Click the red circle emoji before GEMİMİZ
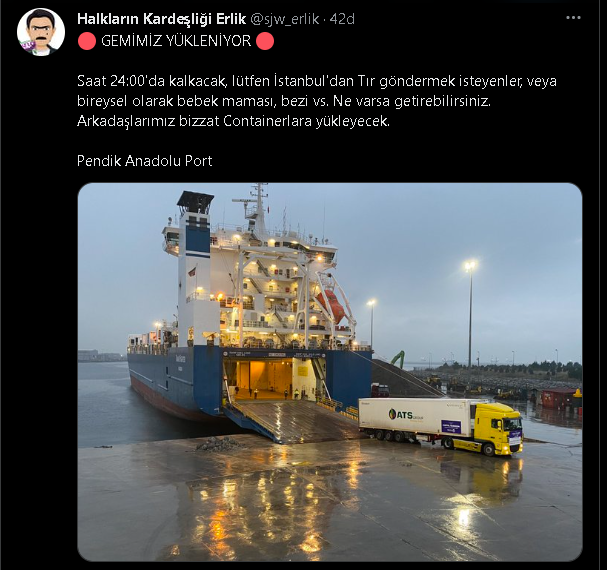This screenshot has height=570, width=607. pyautogui.click(x=87, y=41)
